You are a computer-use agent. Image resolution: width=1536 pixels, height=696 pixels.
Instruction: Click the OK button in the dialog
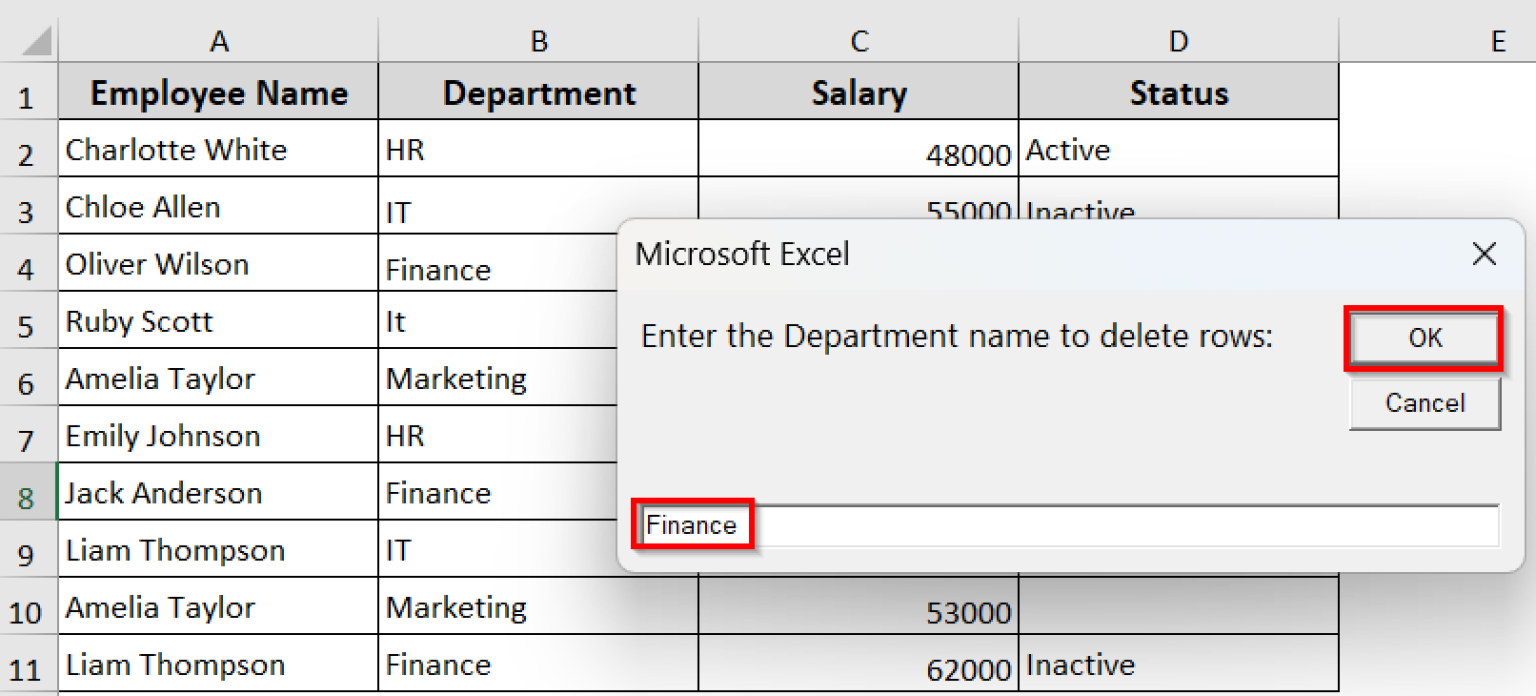1424,338
